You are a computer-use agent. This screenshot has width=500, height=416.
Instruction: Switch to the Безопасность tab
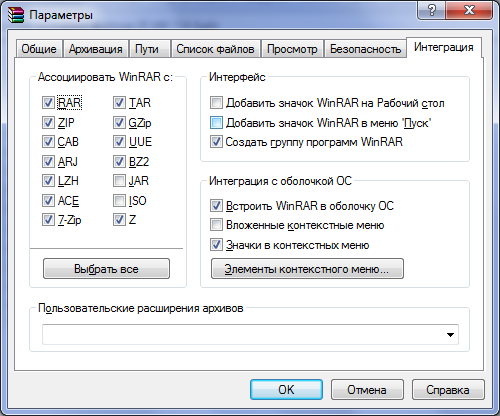[x=365, y=49]
